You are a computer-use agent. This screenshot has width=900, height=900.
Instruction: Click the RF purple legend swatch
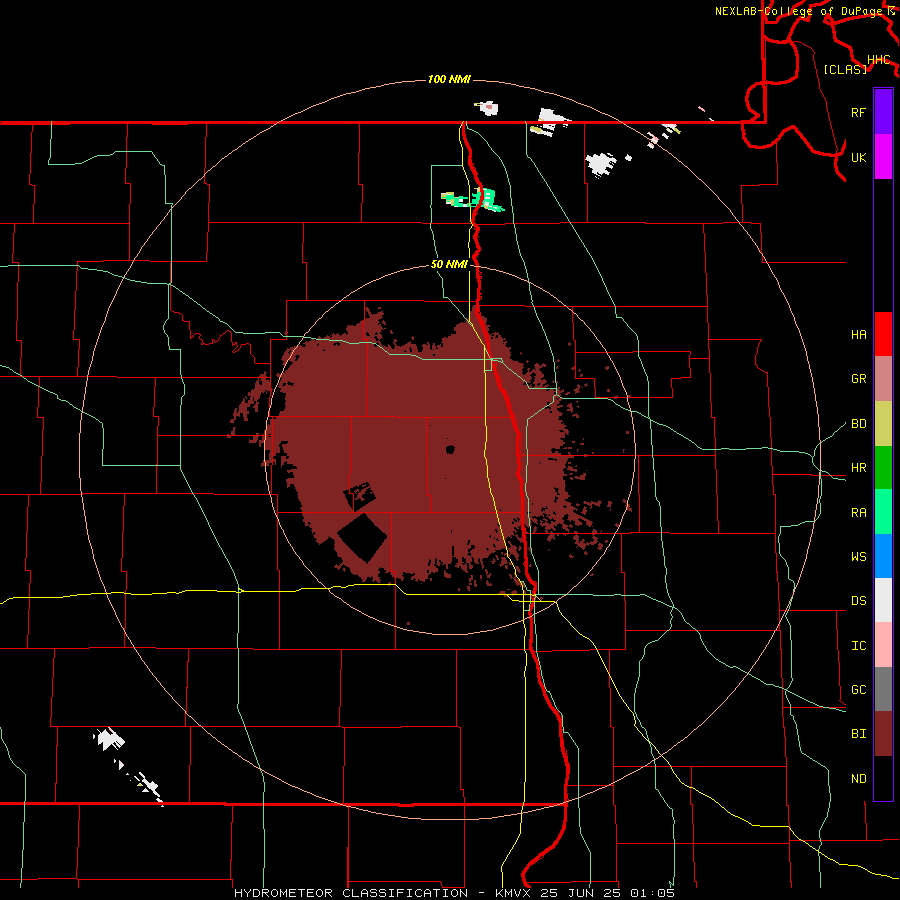point(883,112)
